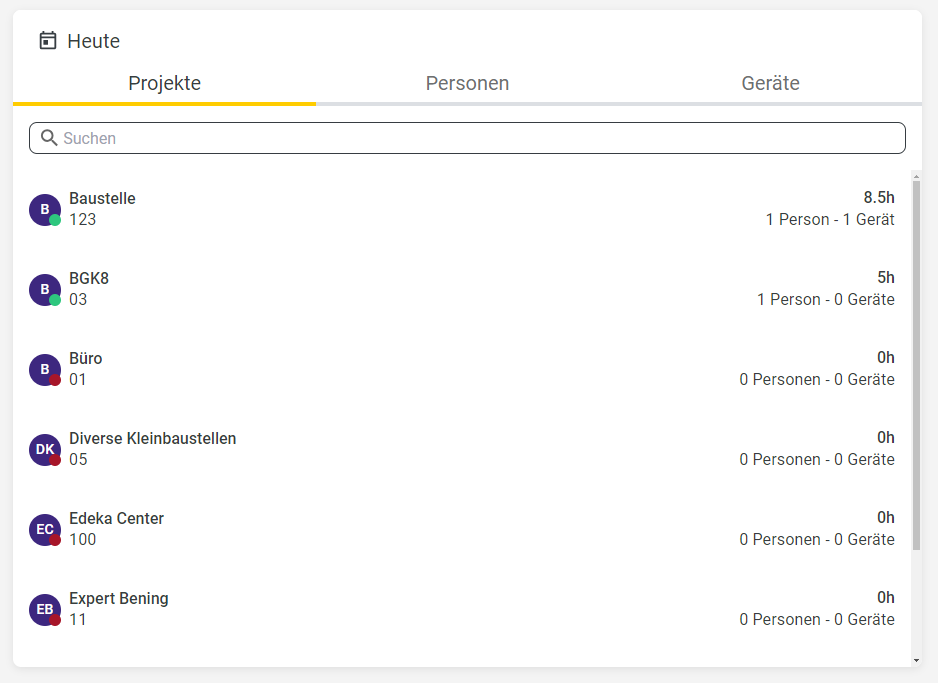
Task: Click the Baustelle project avatar
Action: click(x=45, y=210)
